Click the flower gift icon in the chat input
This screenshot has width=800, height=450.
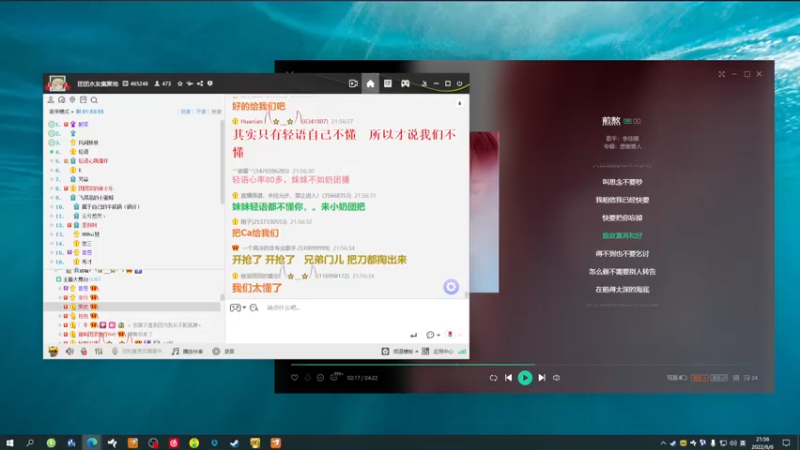coord(450,335)
